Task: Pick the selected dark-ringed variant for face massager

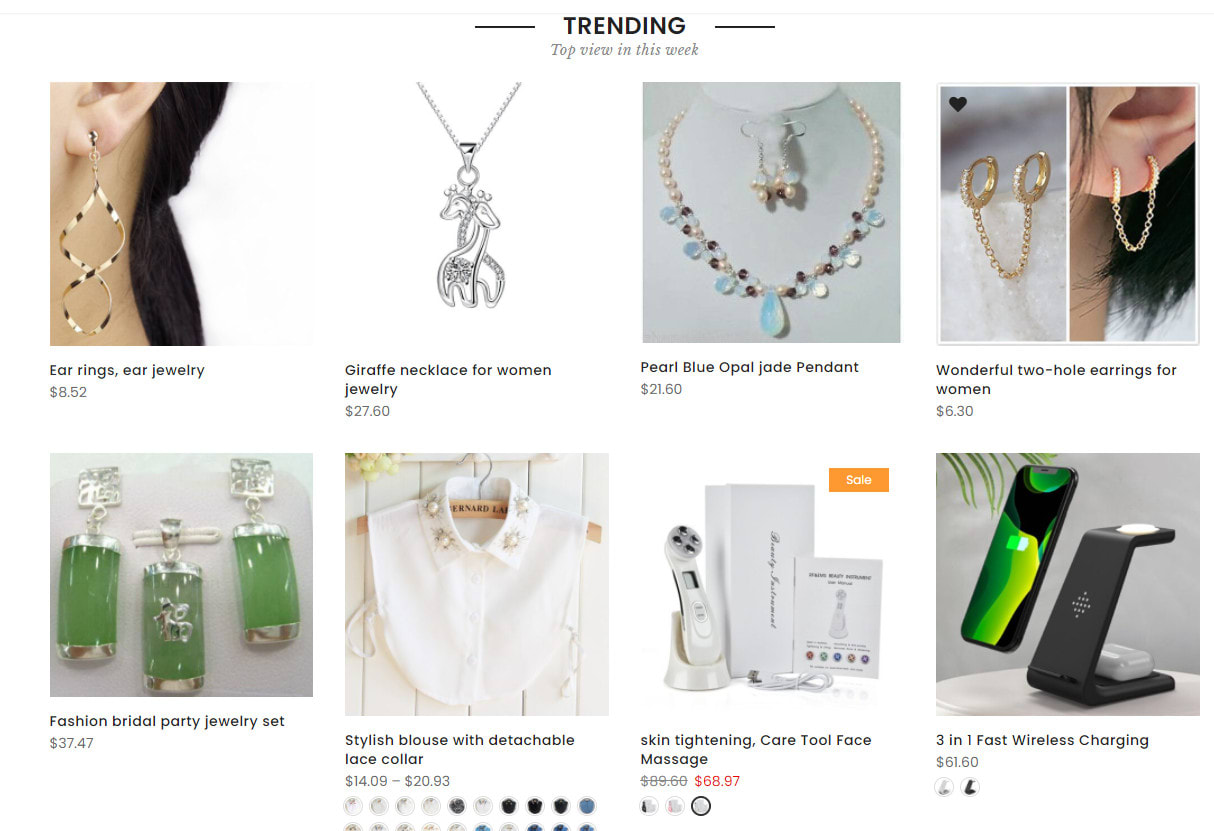Action: click(700, 806)
